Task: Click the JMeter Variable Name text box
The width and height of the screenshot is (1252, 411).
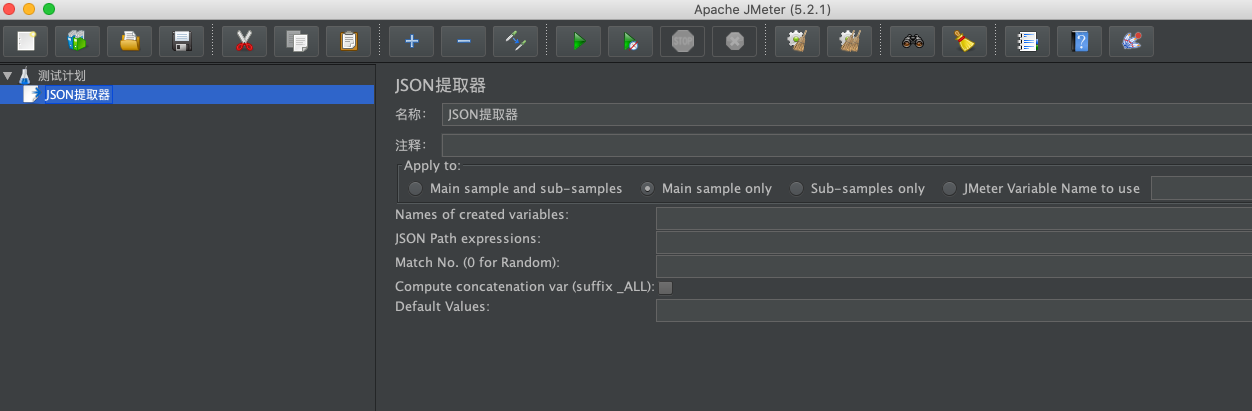Action: pos(1201,188)
